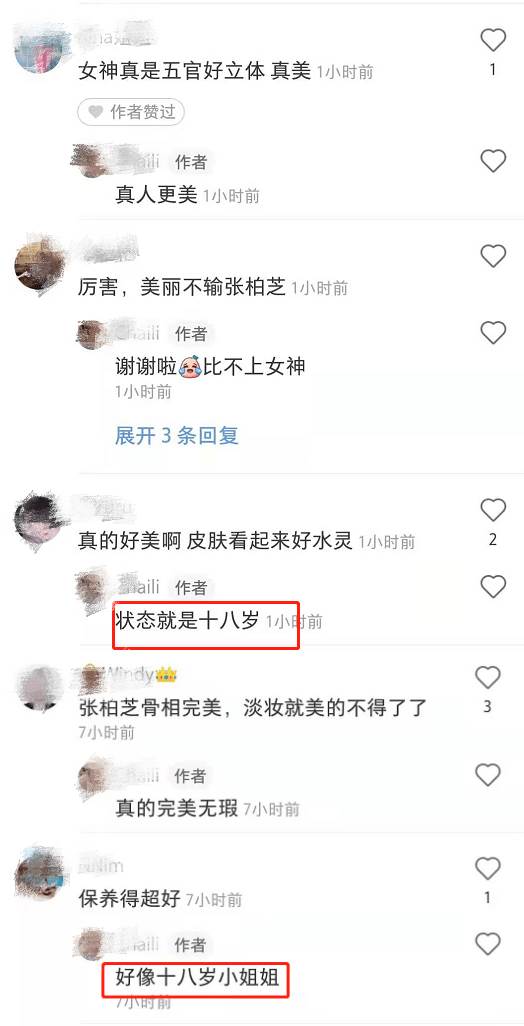This screenshot has height=1026, width=524.
Task: Like the author reply "好像十八岁小姐姐"
Action: (487, 944)
